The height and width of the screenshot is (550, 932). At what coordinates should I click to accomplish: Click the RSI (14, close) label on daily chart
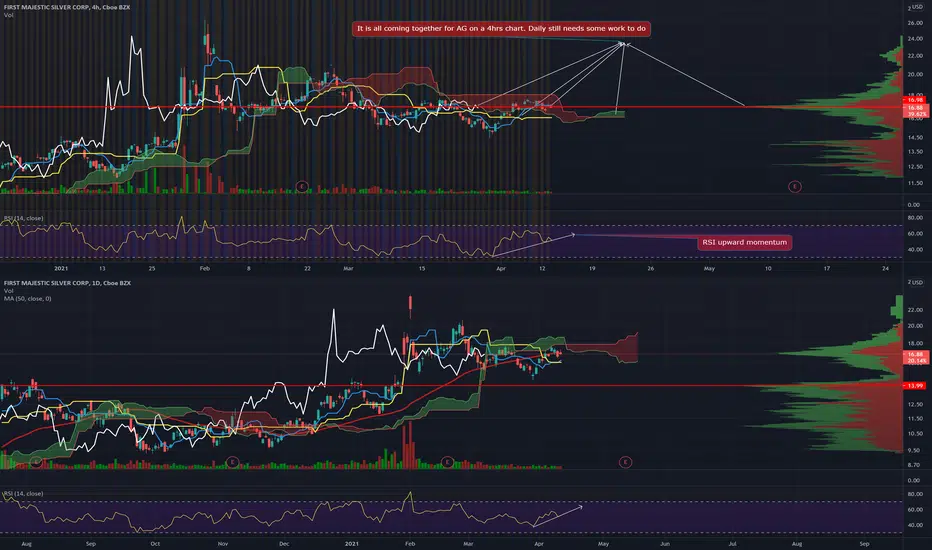click(x=24, y=494)
